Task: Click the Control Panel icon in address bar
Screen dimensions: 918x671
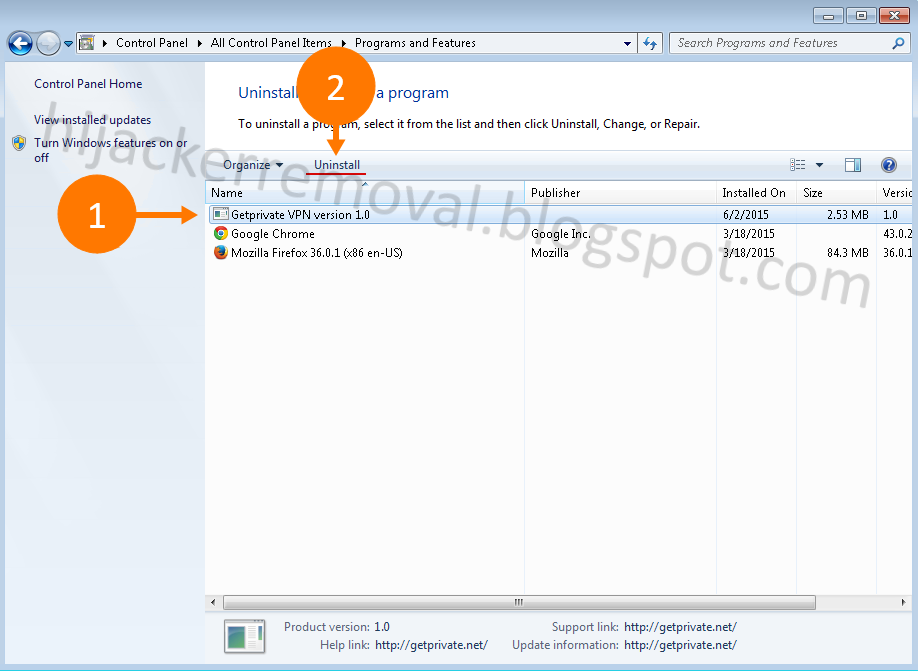Action: (87, 43)
